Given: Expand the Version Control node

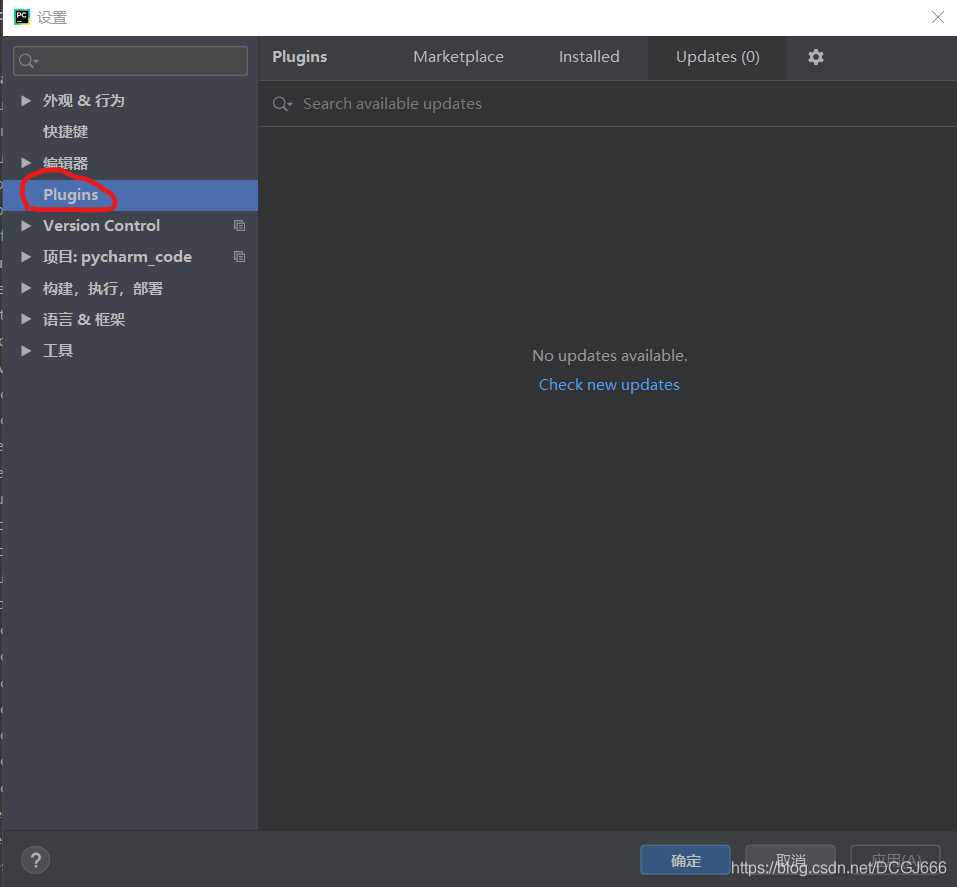Looking at the screenshot, I should click(26, 226).
